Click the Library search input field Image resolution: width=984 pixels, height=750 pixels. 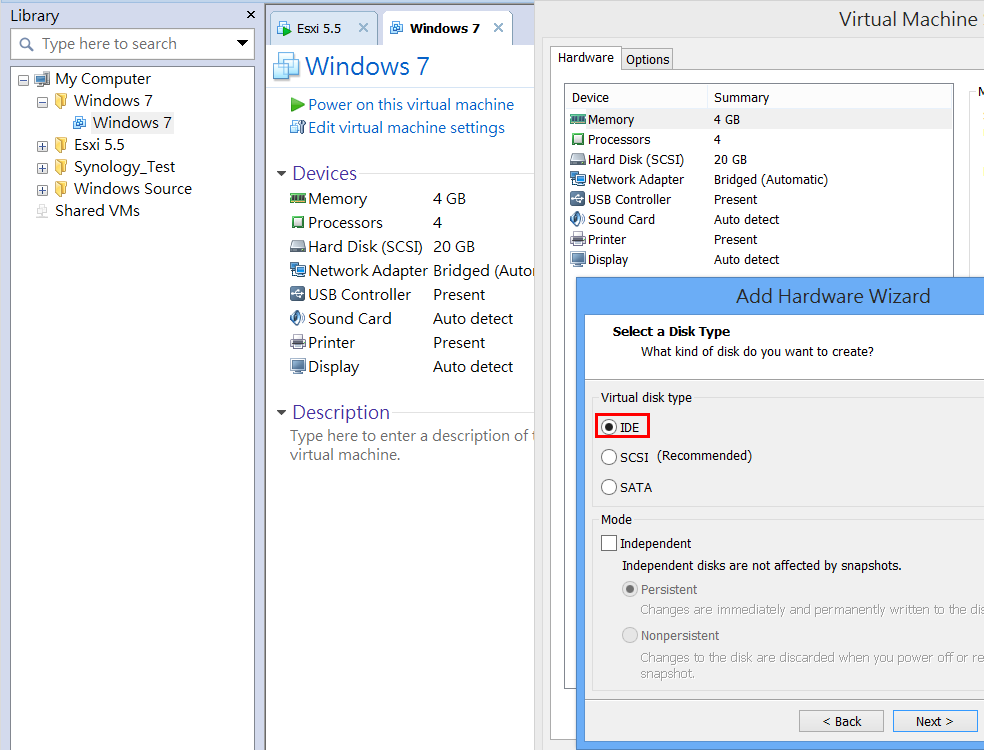[133, 44]
